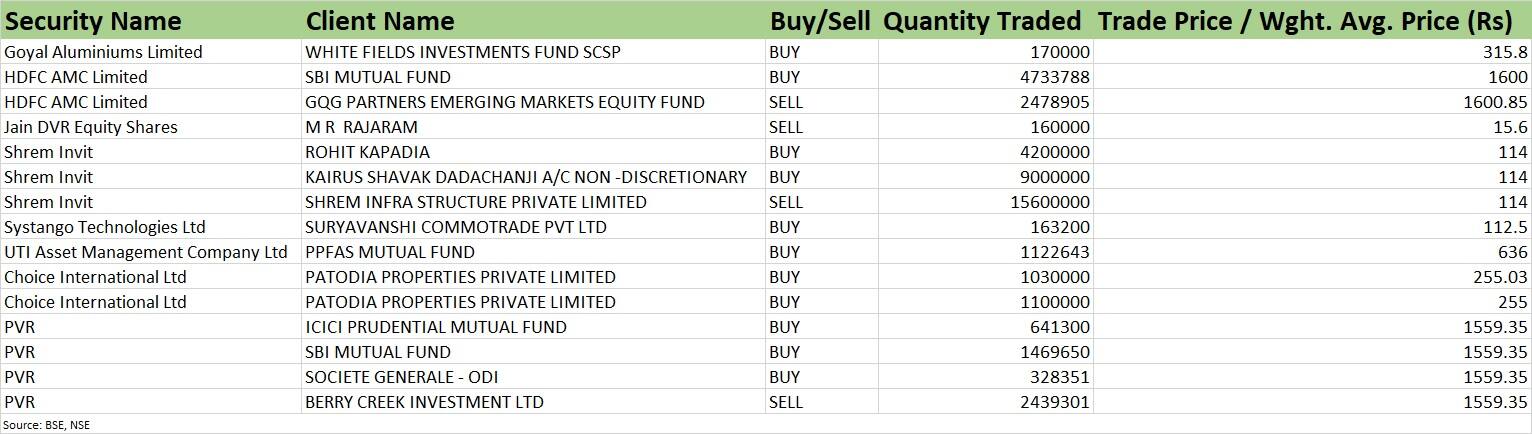Click the WHITE FIELDS INVESTMENTS FUND SCSP cell

533,52
